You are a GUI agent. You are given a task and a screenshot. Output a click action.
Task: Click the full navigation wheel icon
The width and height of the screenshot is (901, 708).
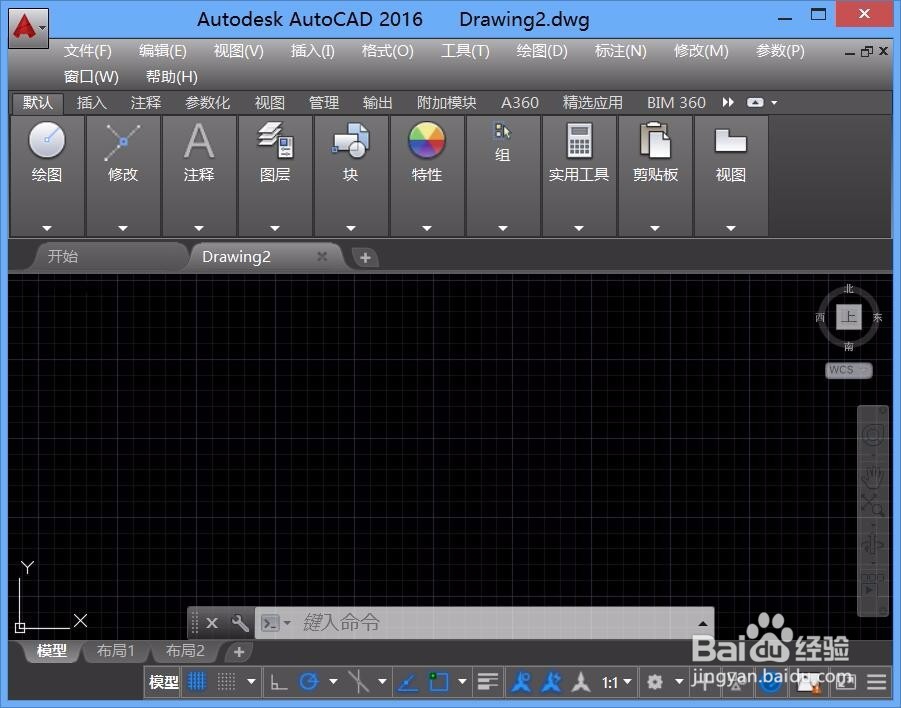(872, 435)
